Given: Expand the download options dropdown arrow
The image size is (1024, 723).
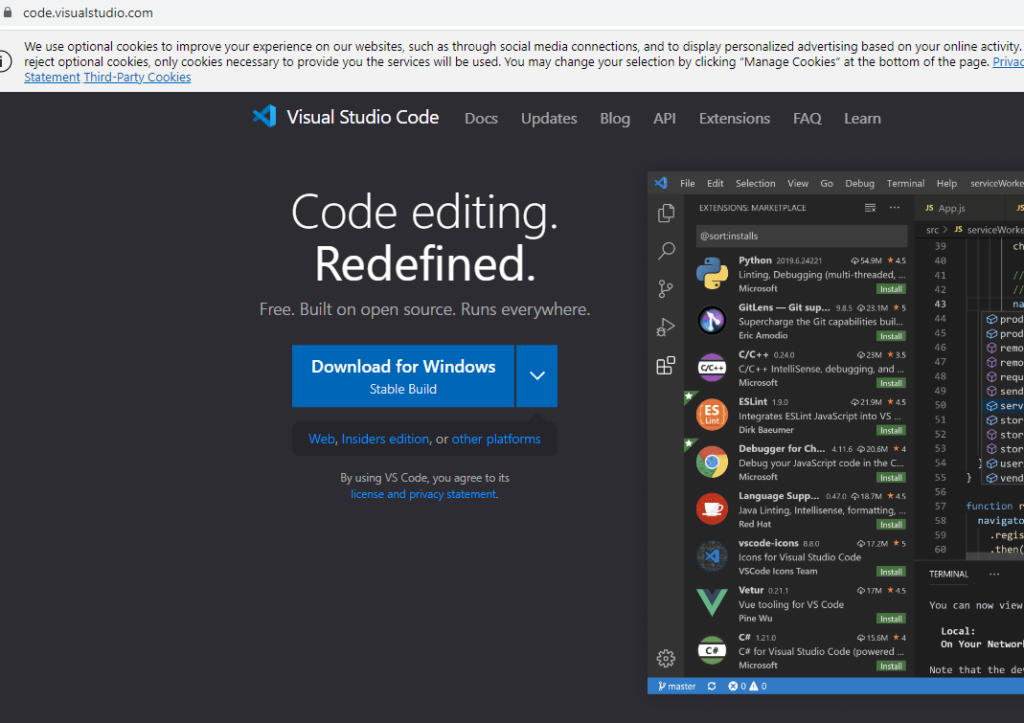Looking at the screenshot, I should pos(537,376).
